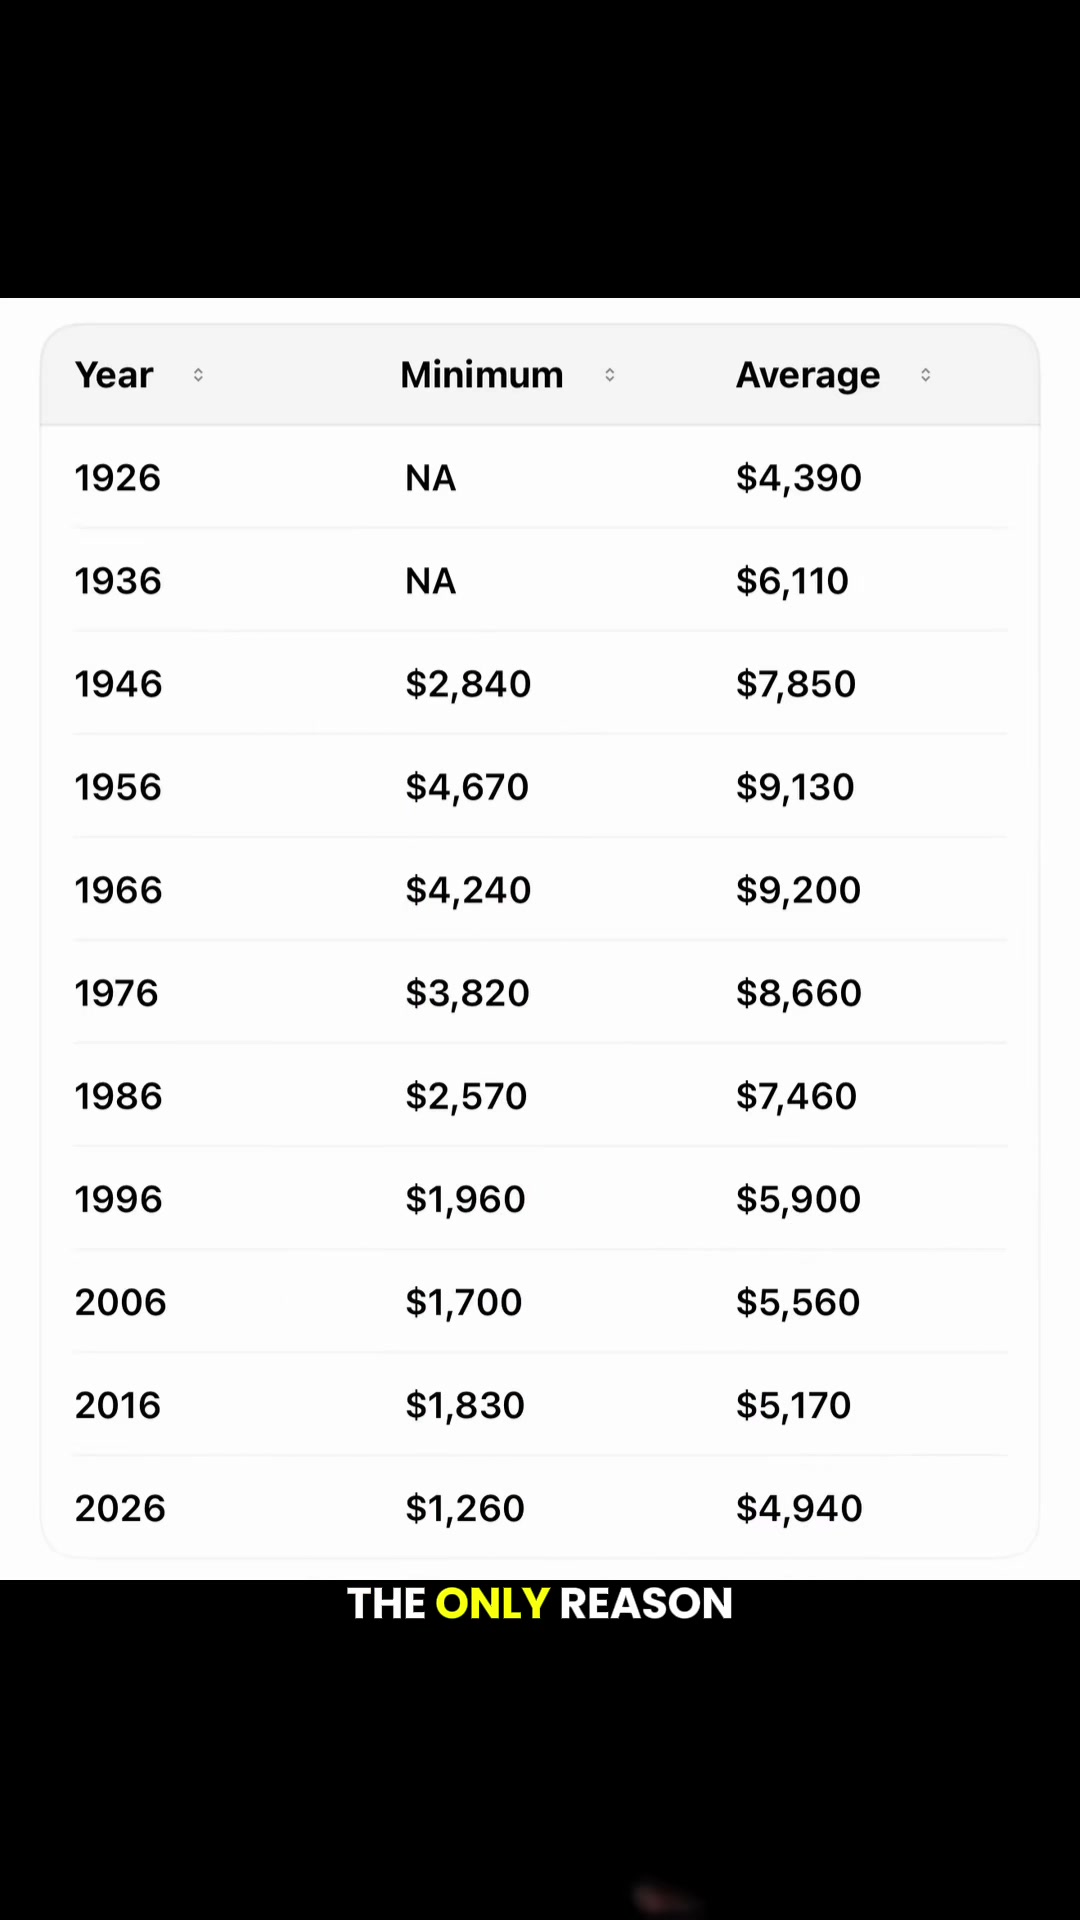
Task: Click the $1,700 minimum for 2006
Action: tap(464, 1302)
